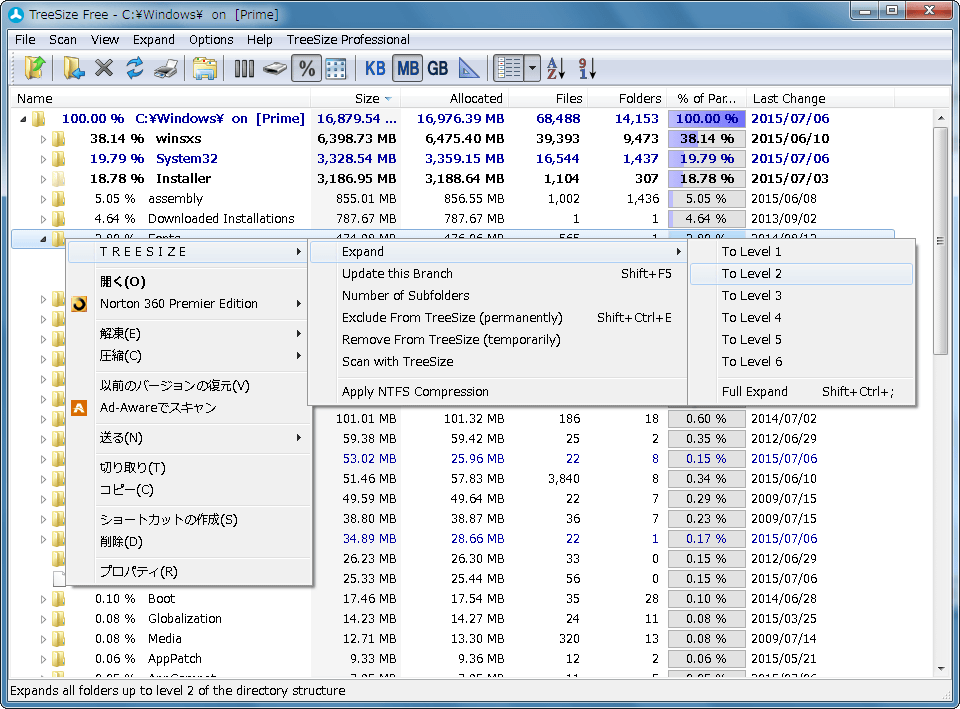
Task: Click the Stop scan X icon
Action: pyautogui.click(x=104, y=68)
